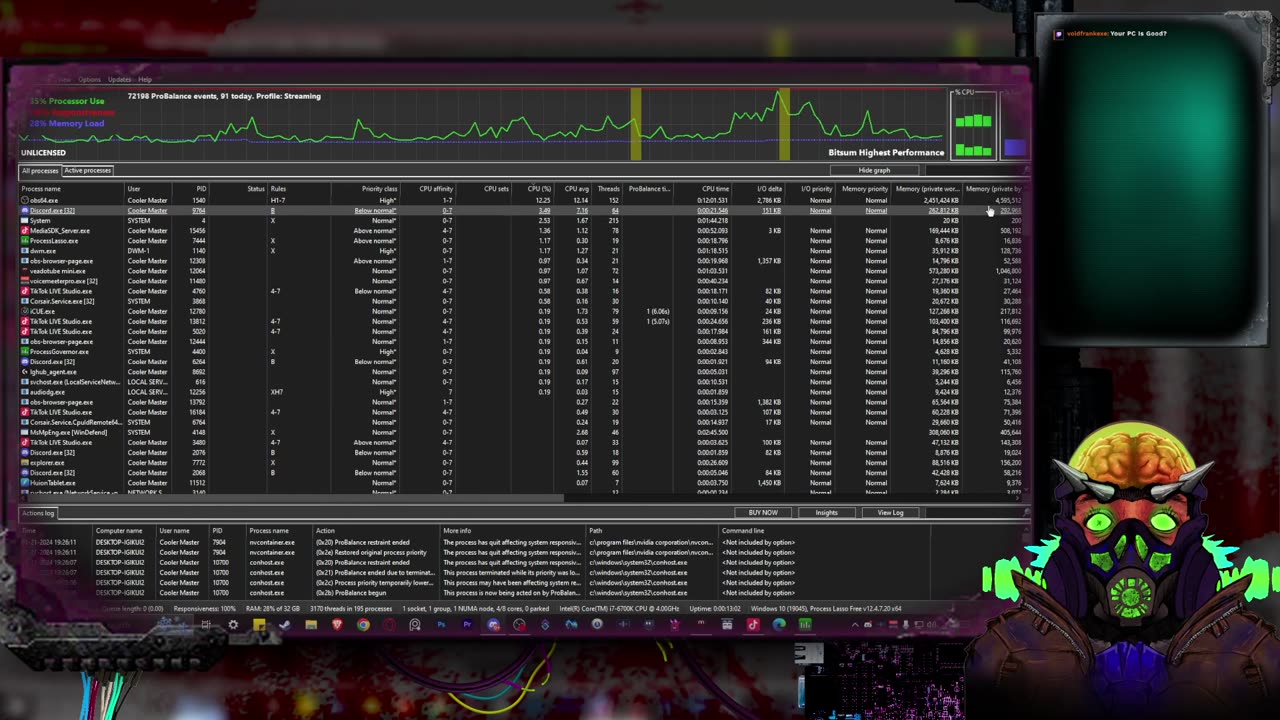Click 'Bitsum Highest Performance' power plan text

[886, 152]
